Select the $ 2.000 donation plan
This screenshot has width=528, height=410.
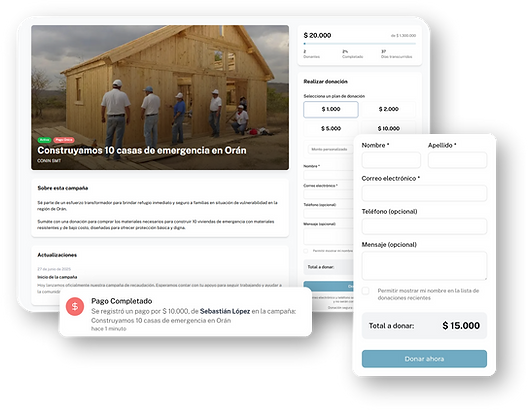pyautogui.click(x=389, y=109)
